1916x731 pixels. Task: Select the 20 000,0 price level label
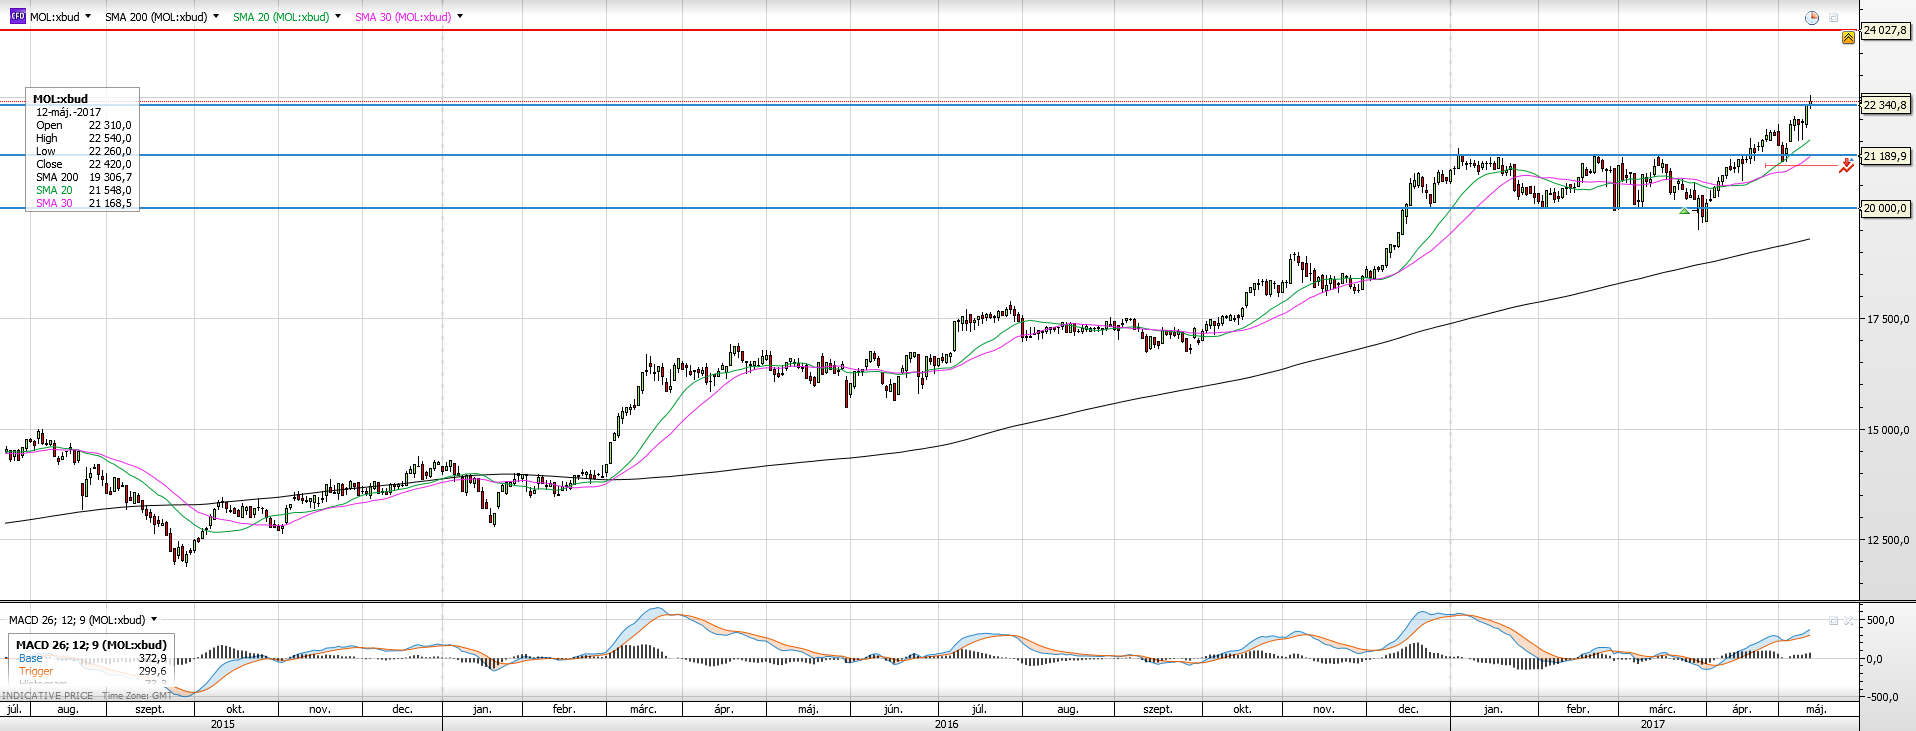coord(1886,208)
